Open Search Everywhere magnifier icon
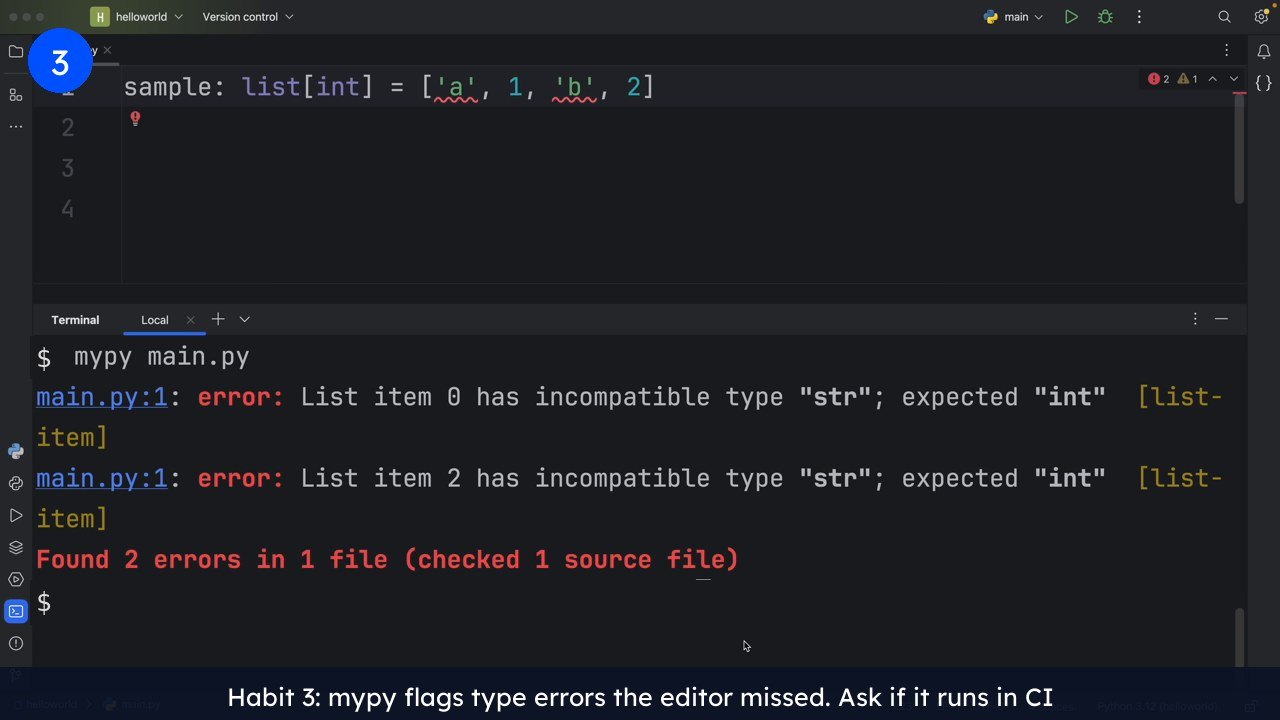The width and height of the screenshot is (1280, 720). coord(1224,17)
